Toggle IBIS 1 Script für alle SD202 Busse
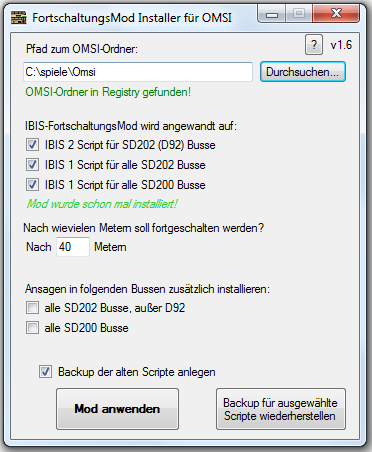Viewport: 372px width, 452px height. pos(32,165)
